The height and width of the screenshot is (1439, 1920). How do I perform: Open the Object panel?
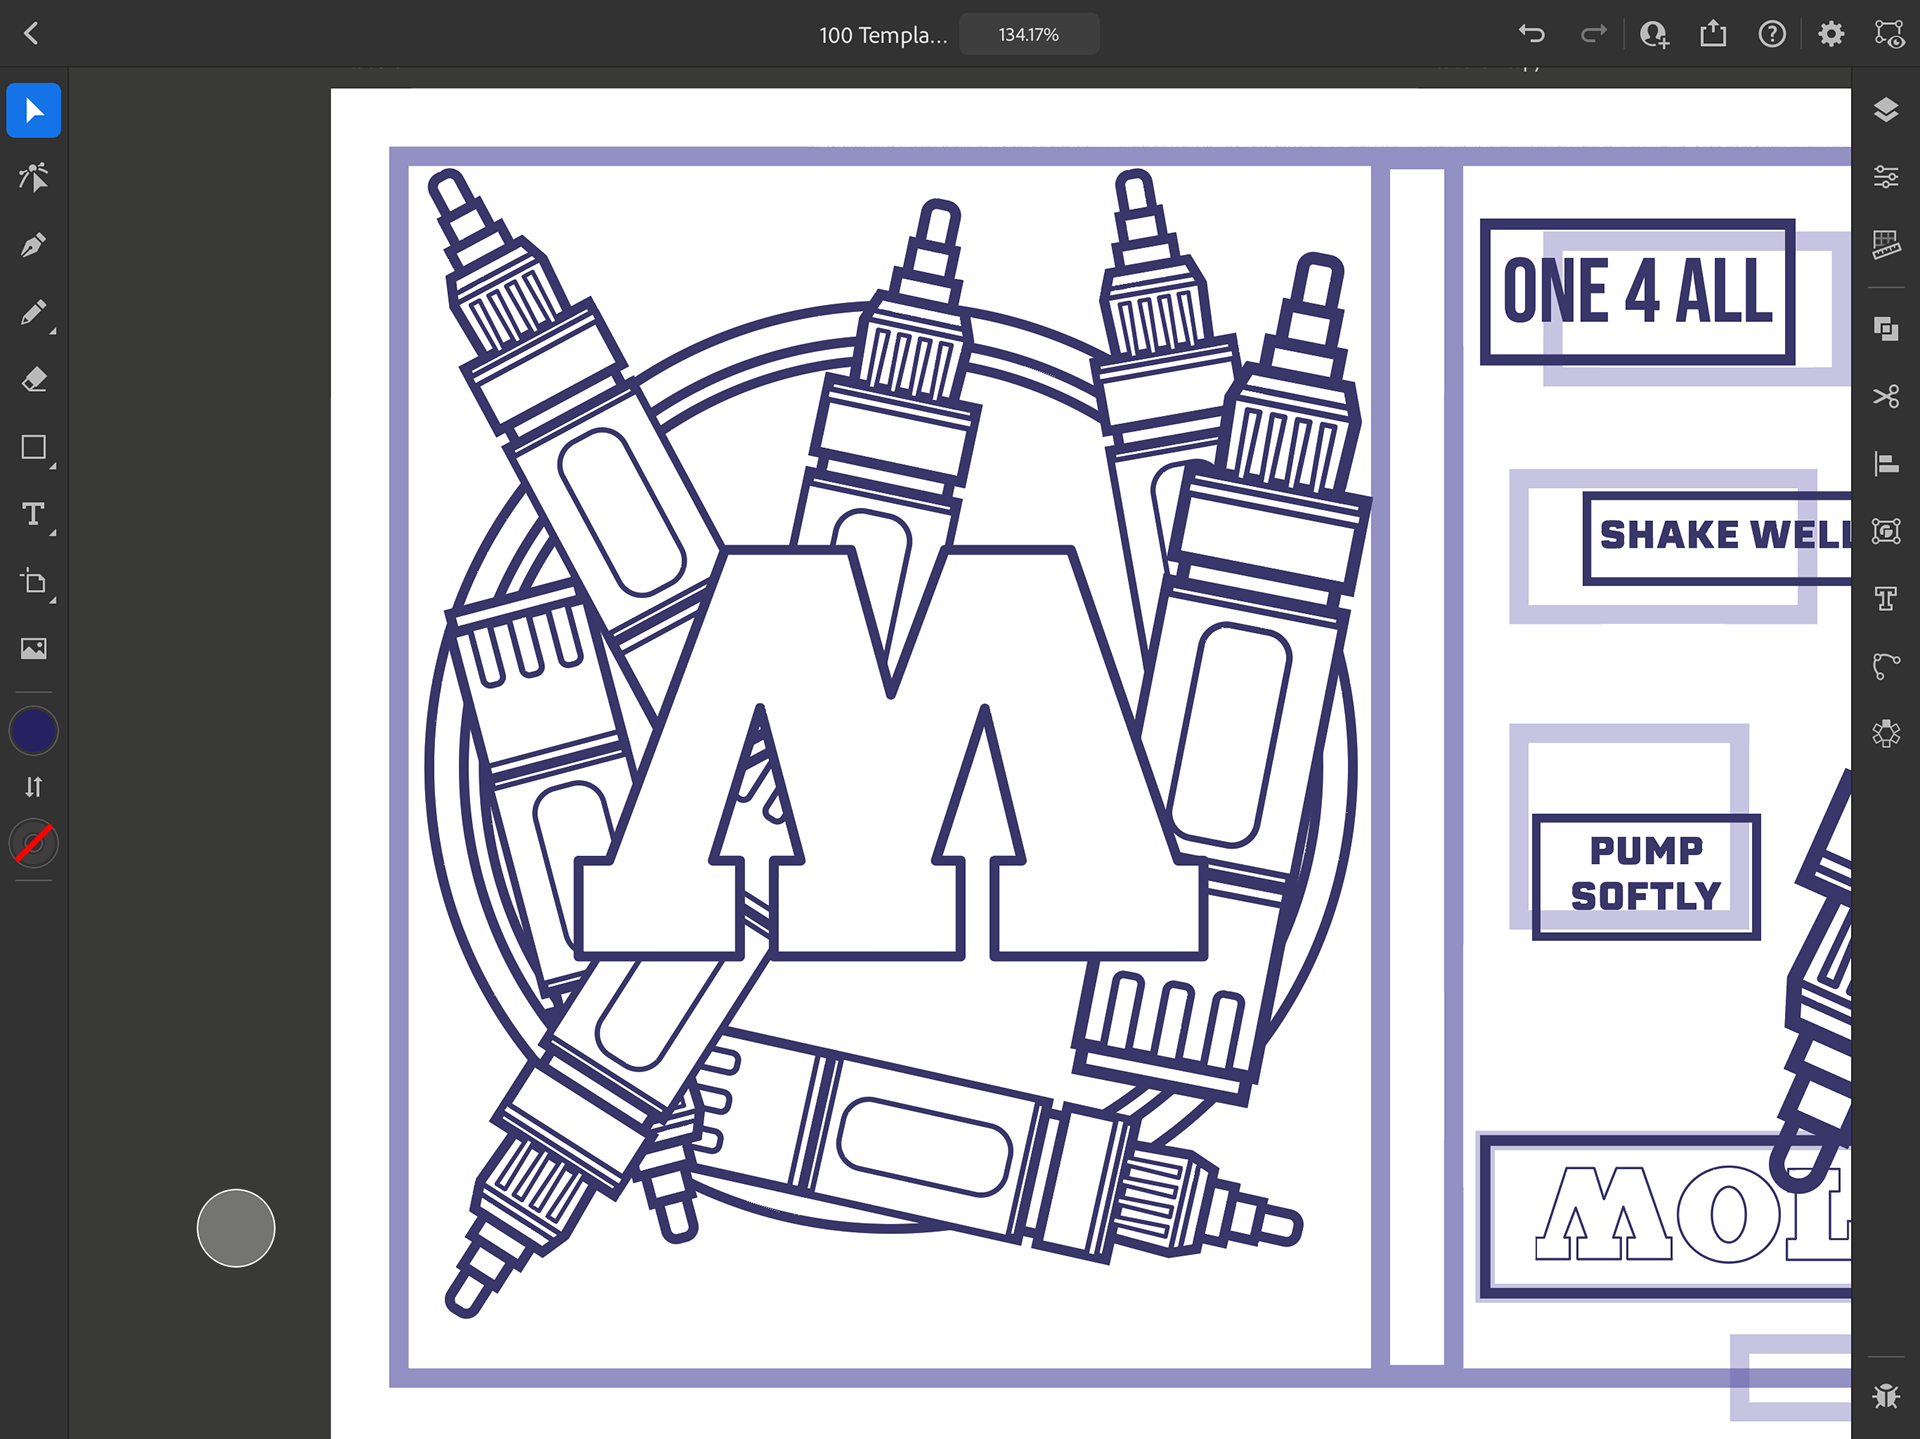click(x=1886, y=531)
